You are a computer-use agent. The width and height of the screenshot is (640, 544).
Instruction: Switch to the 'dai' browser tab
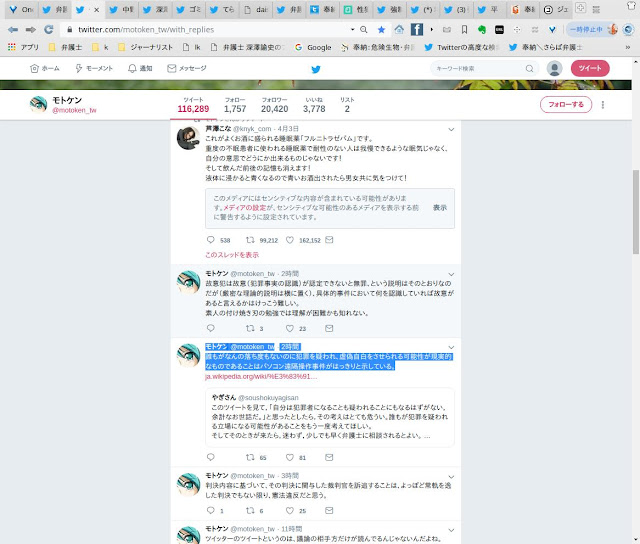(x=255, y=10)
